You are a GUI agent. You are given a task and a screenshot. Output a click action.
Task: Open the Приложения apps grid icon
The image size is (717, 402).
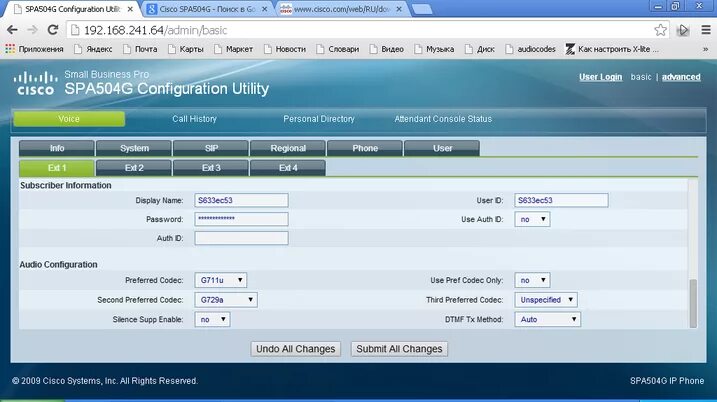pos(10,48)
